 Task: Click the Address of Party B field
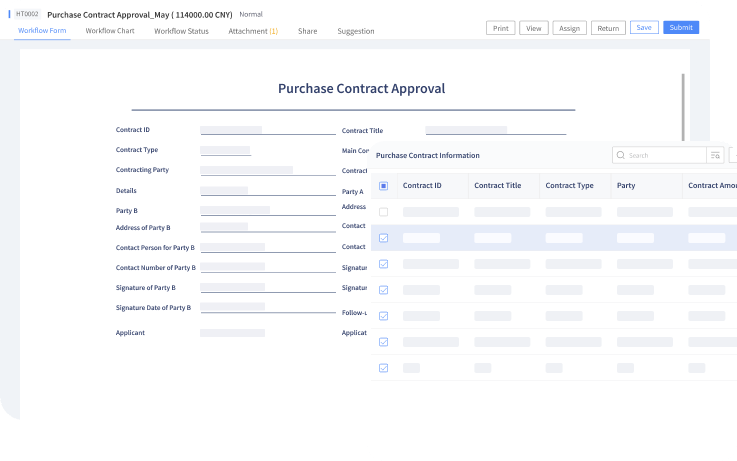268,227
